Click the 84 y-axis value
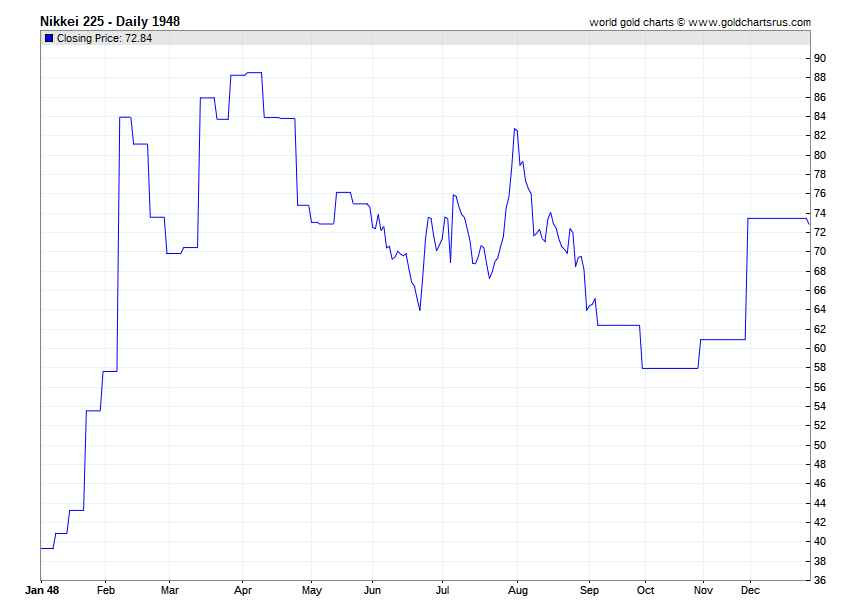 coord(820,116)
